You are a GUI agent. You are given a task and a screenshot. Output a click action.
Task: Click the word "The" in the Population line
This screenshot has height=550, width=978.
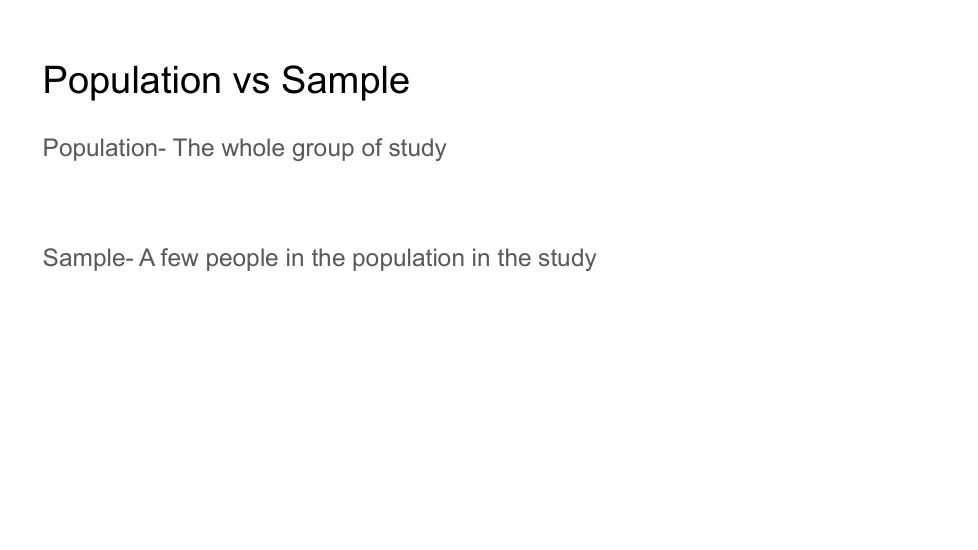pos(193,149)
